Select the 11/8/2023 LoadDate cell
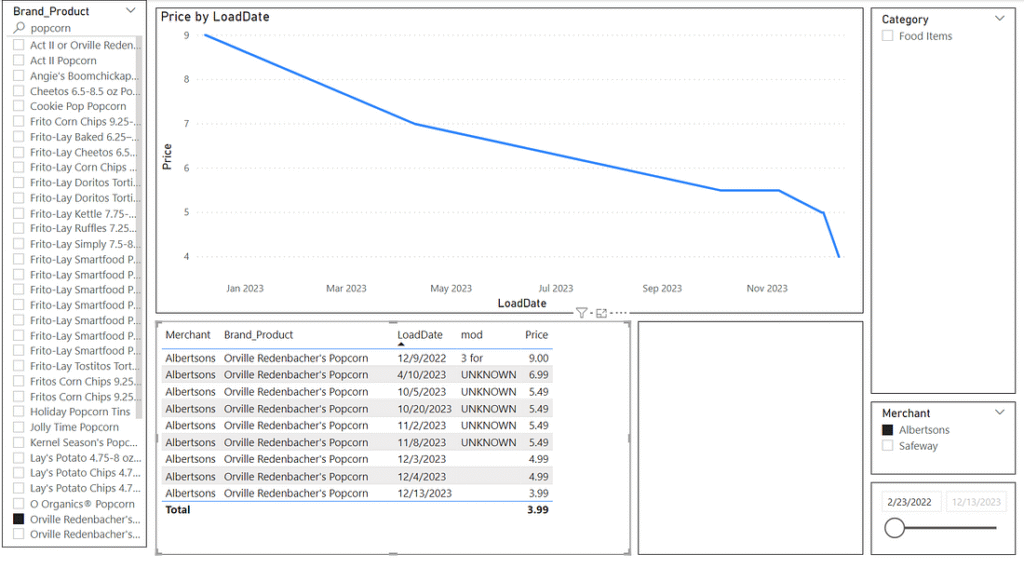The width and height of the screenshot is (1024, 568). [x=422, y=442]
